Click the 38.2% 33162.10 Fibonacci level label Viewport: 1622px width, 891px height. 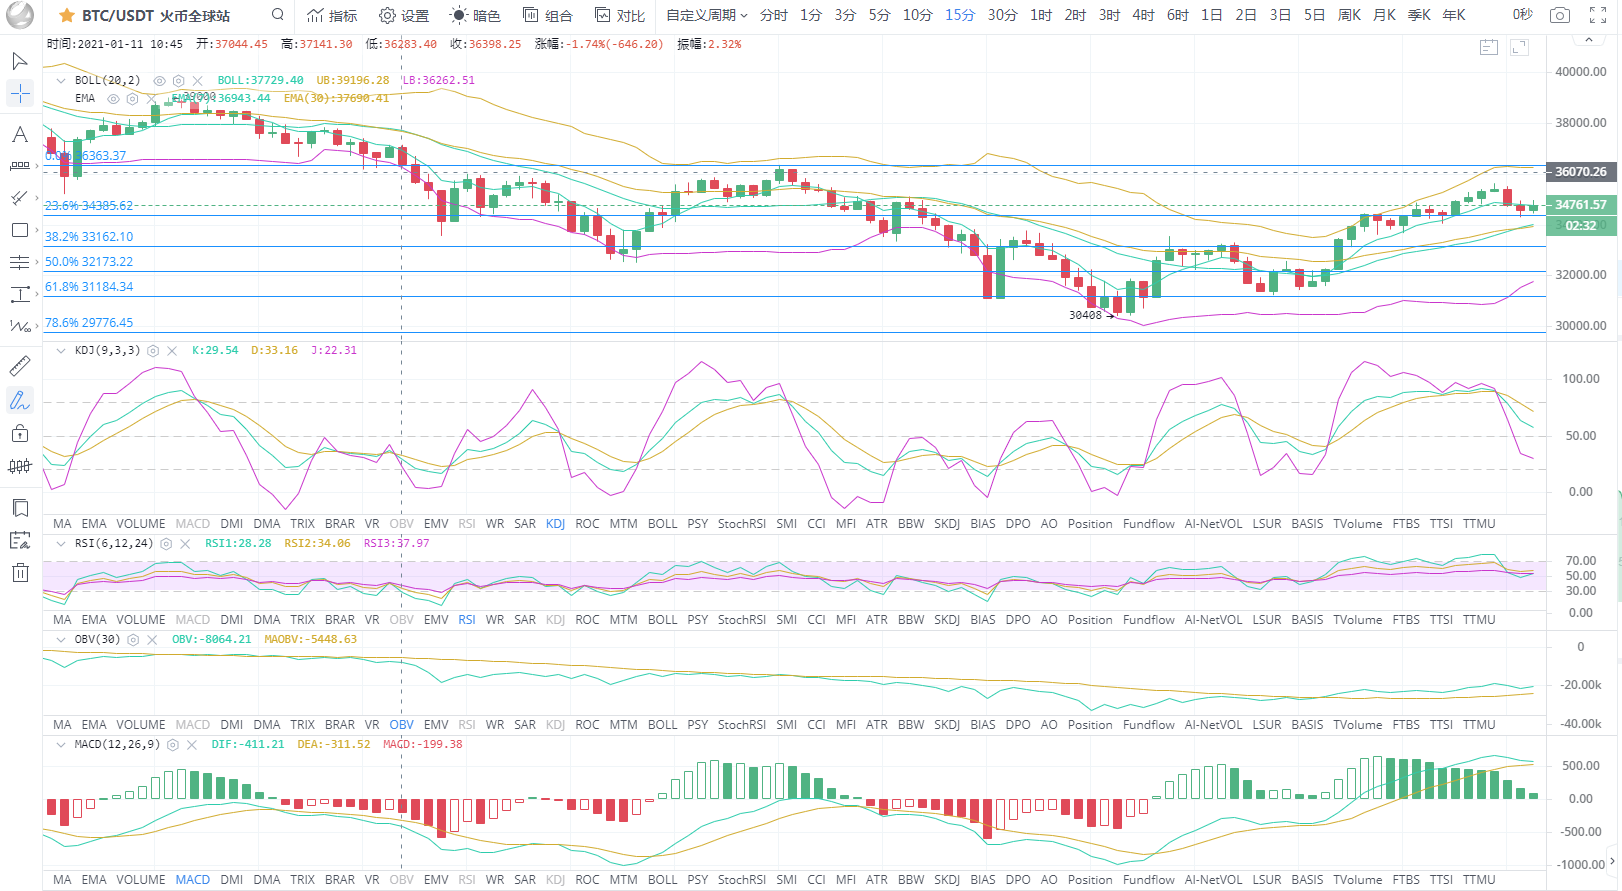(89, 237)
